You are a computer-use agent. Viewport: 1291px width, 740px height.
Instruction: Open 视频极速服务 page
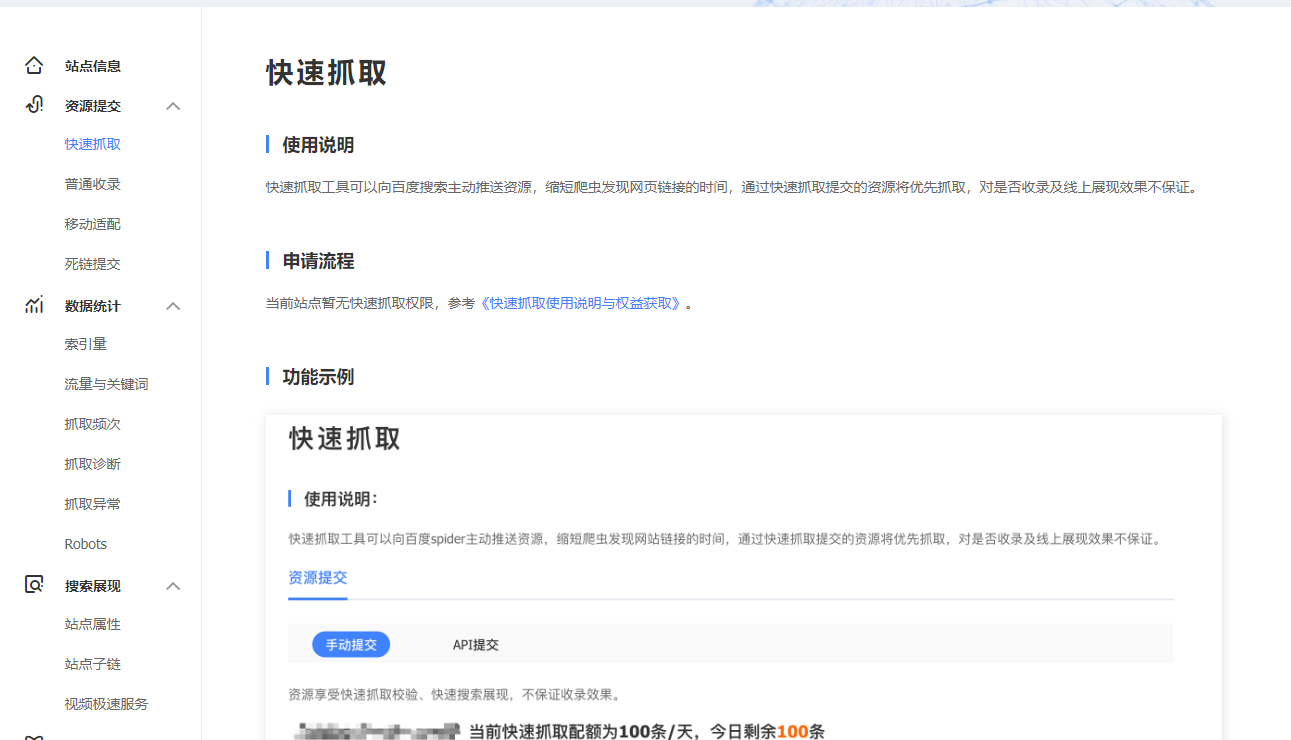pyautogui.click(x=107, y=704)
